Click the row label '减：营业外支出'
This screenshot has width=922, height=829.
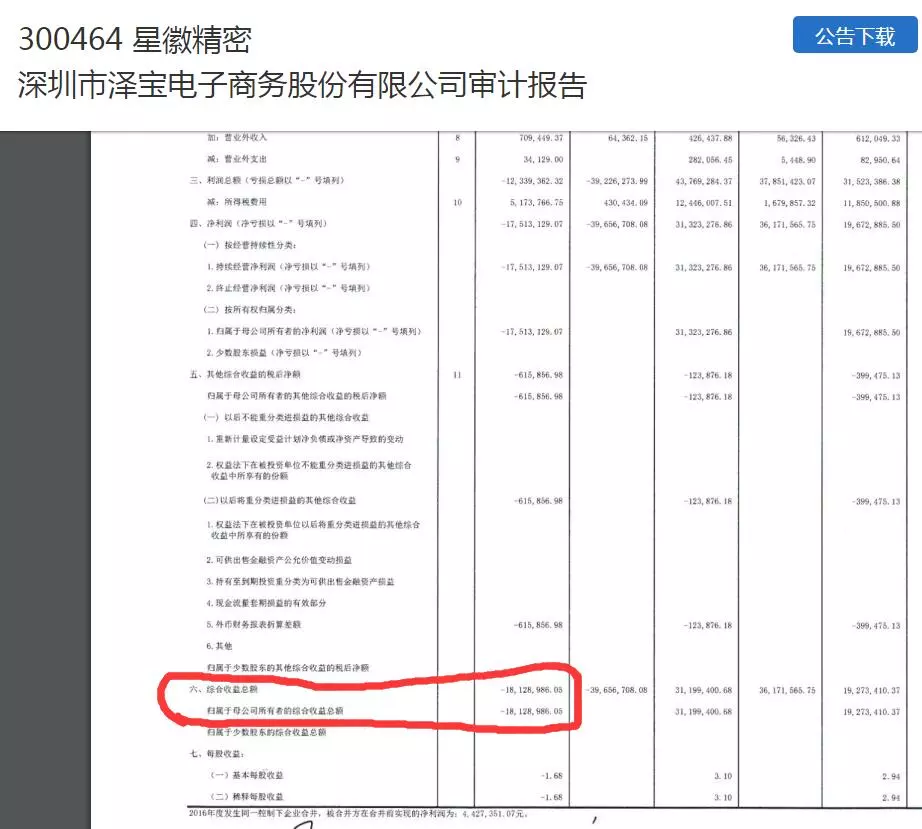coord(237,159)
